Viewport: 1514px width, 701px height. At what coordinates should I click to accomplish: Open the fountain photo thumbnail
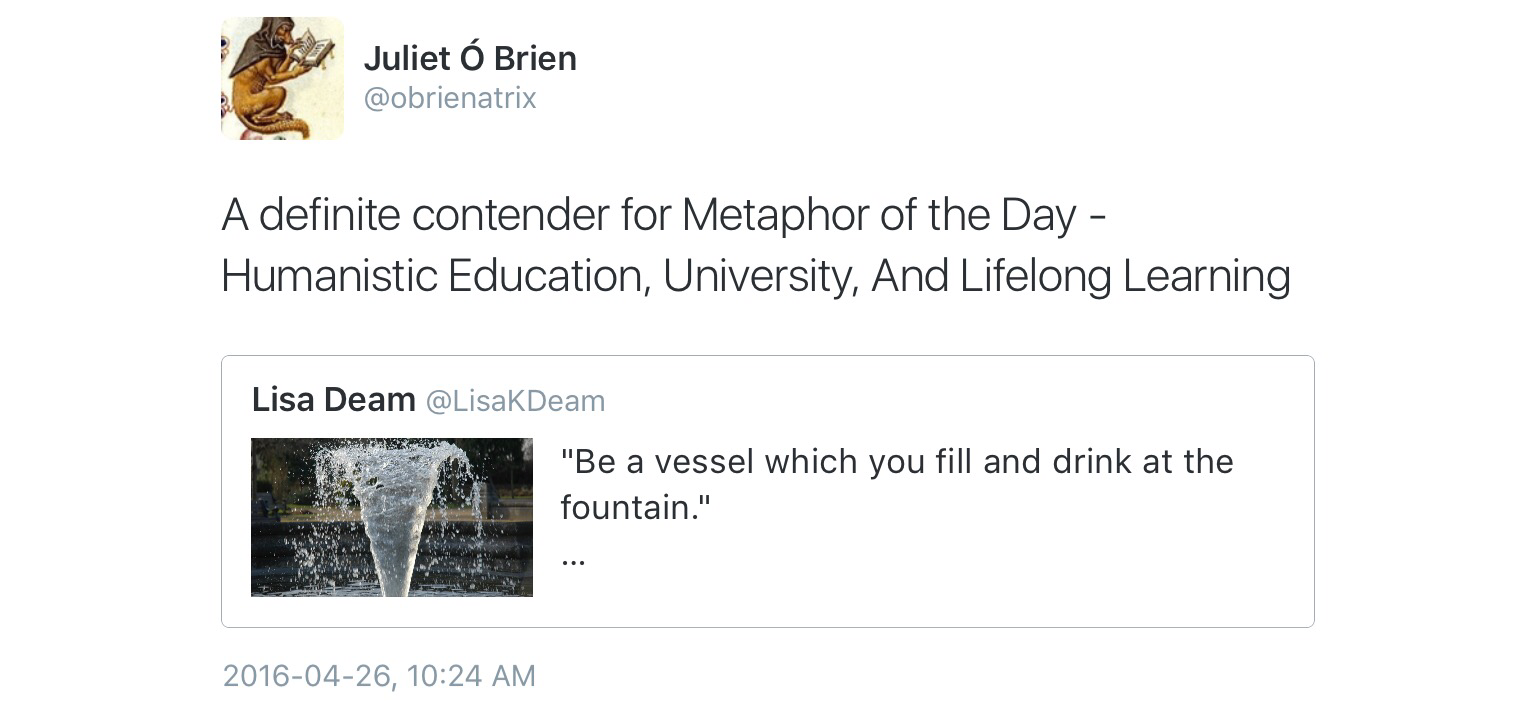[x=391, y=517]
